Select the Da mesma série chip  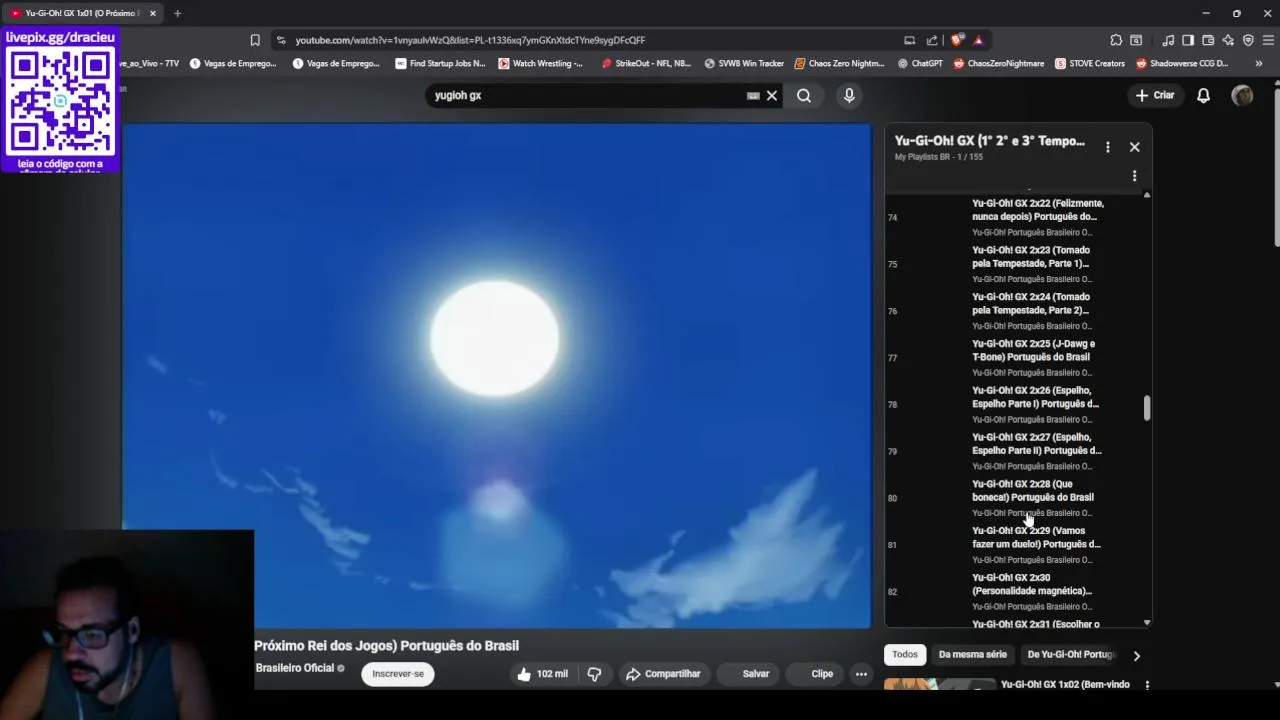tap(973, 655)
